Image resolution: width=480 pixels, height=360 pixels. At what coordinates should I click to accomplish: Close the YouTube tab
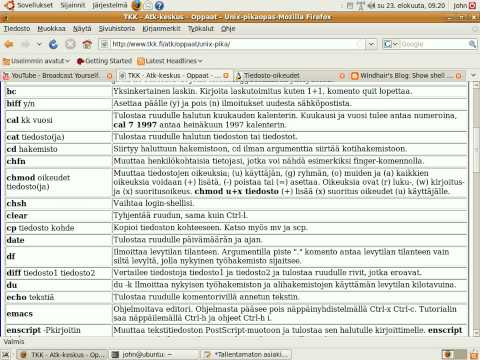109,76
